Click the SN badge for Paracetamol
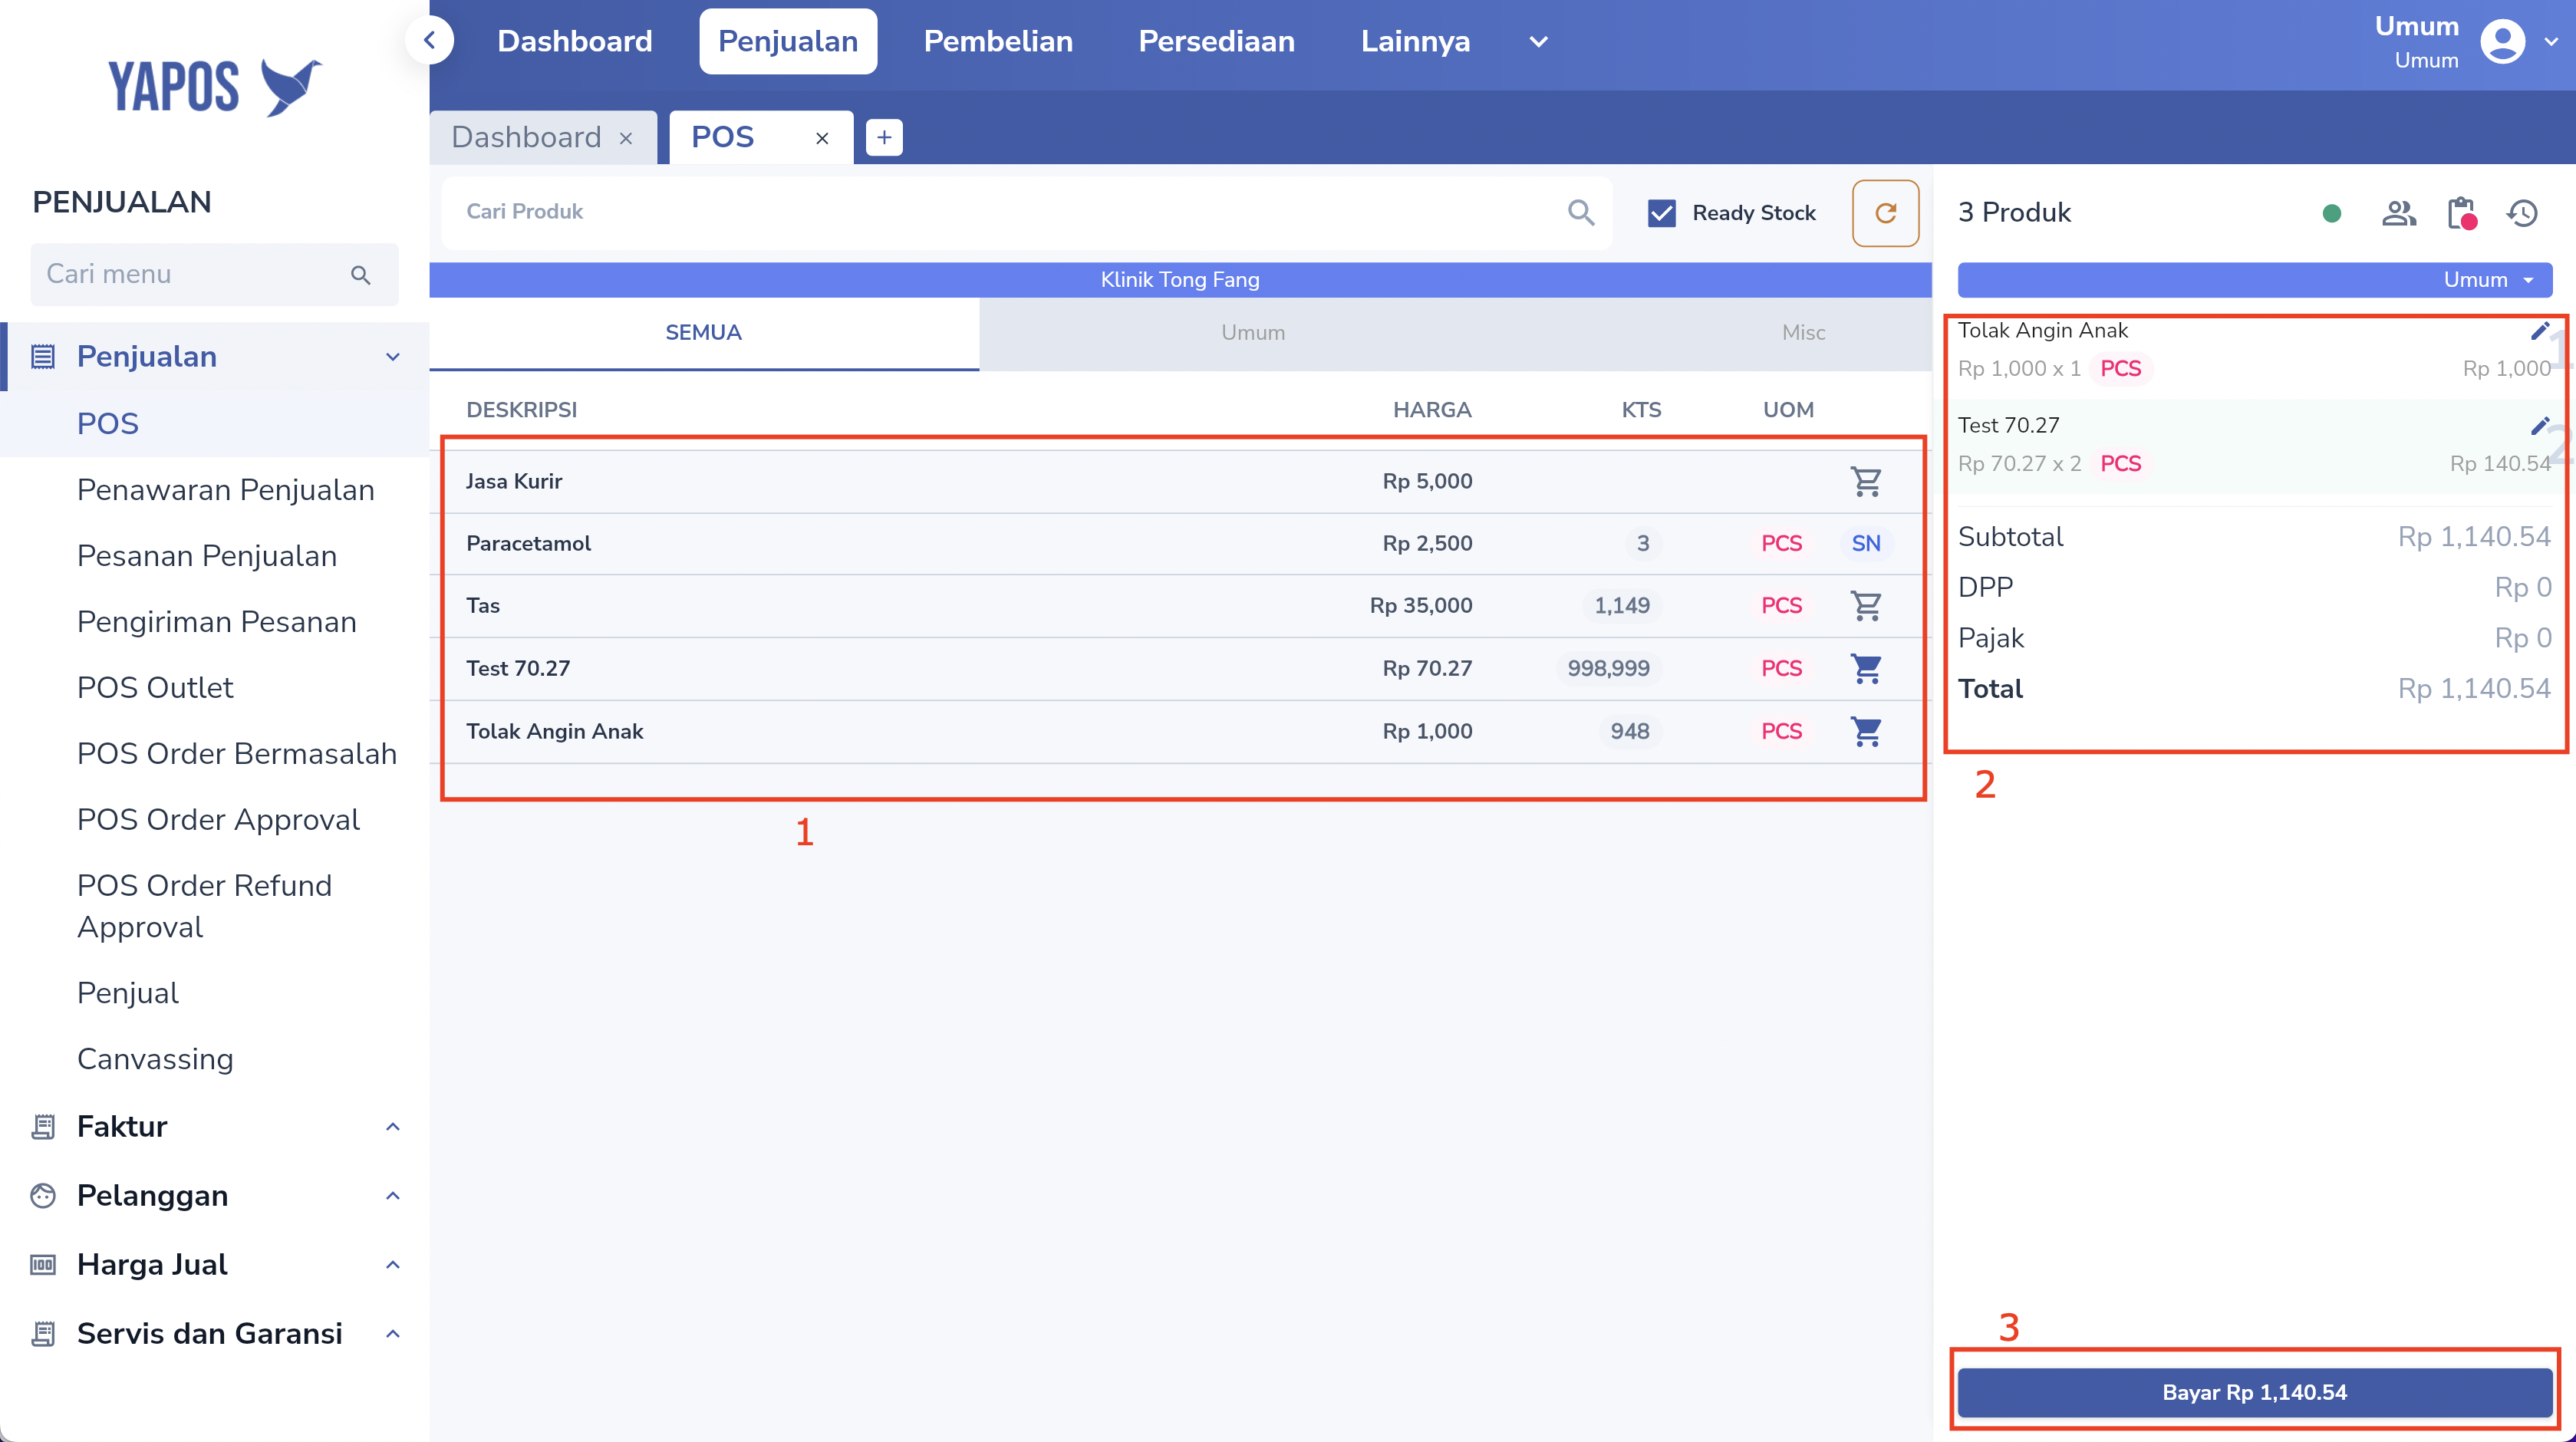2576x1442 pixels. coord(1866,543)
